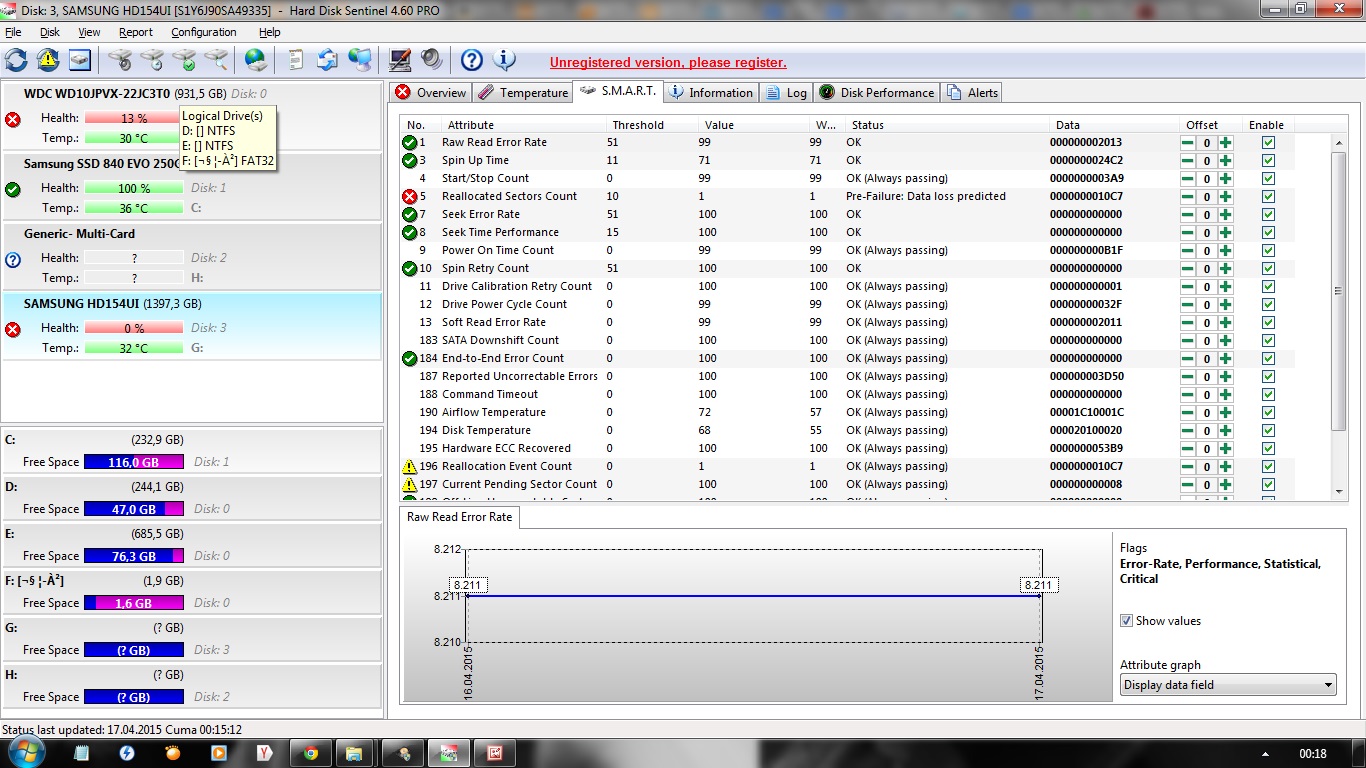Click red error icon beside WDC WD10JPVX health
Screen dimensions: 1366x768
click(13, 119)
